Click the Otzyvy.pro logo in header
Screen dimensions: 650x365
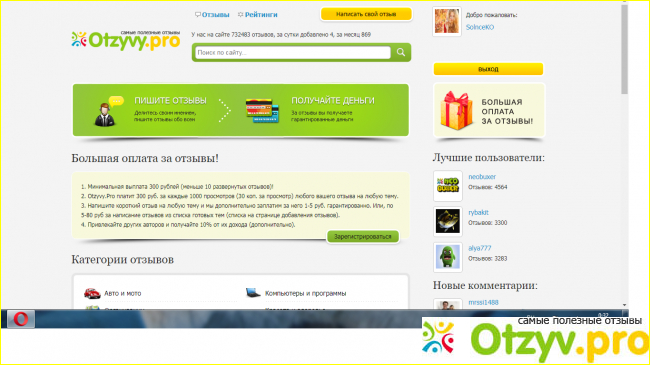tap(126, 40)
